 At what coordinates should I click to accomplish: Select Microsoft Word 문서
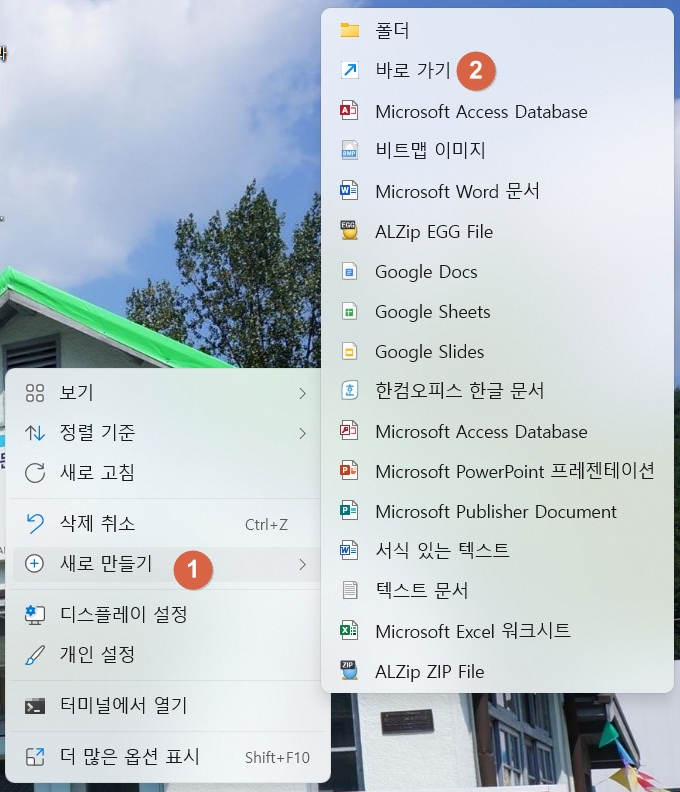(x=497, y=190)
